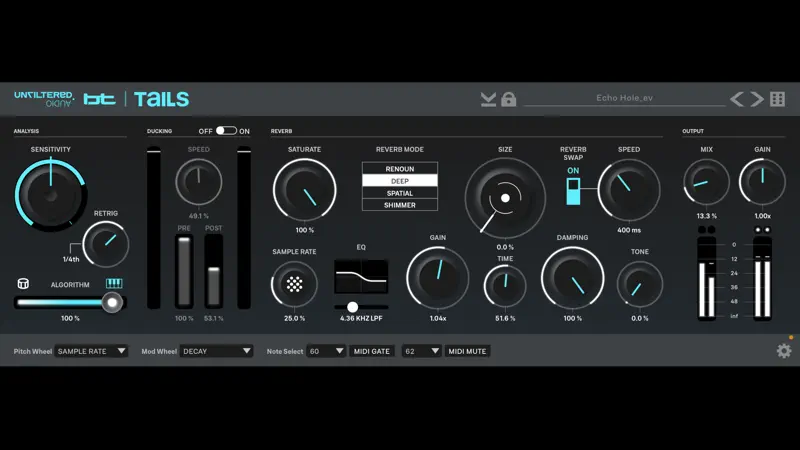Click the Unfiltered Audio logo

point(44,99)
